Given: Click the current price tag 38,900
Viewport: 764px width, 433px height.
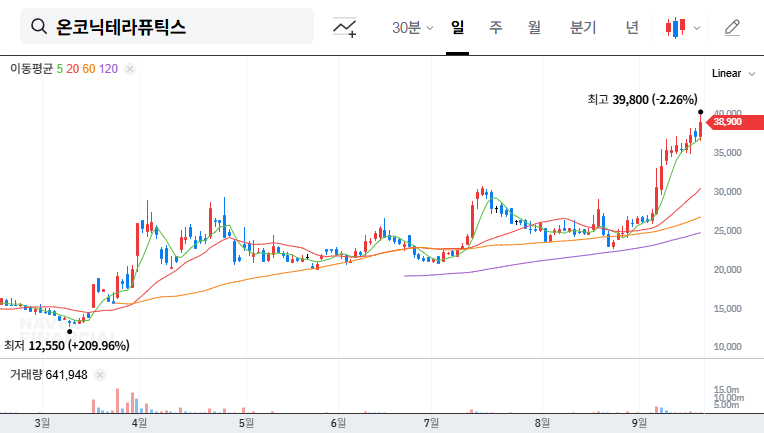Looking at the screenshot, I should [735, 122].
